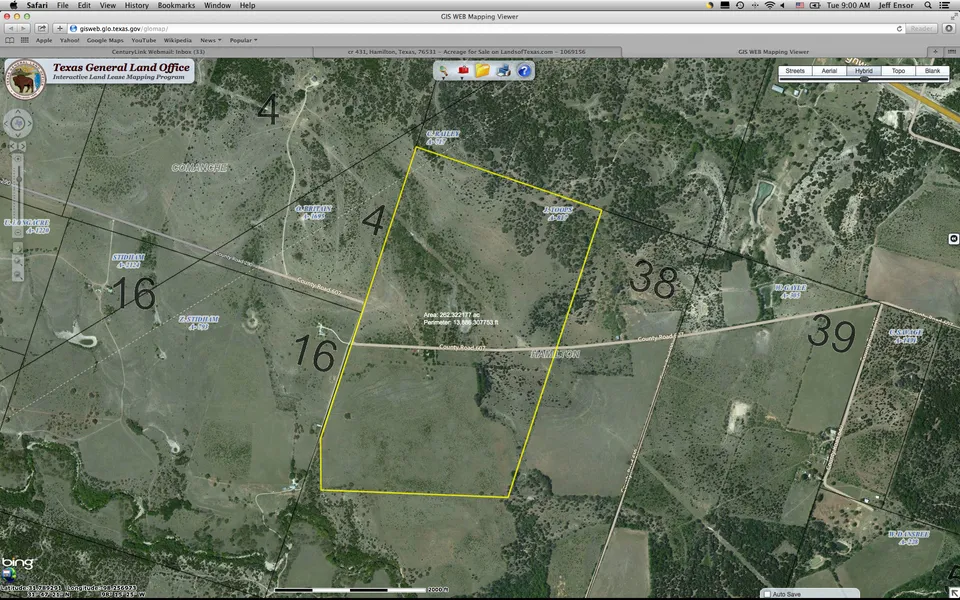Viewport: 960px width, 600px height.
Task: Select the Streets basemap option
Action: tap(795, 71)
